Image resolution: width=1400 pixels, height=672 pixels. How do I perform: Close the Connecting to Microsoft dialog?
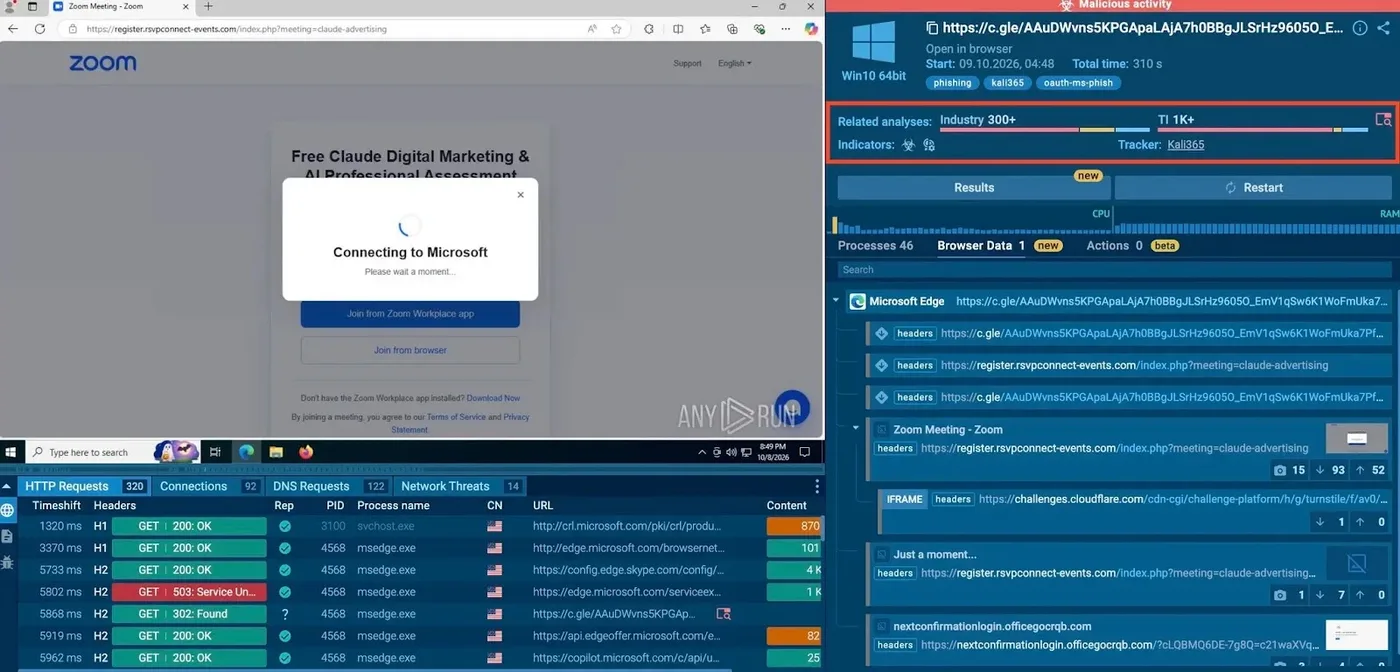(x=520, y=195)
